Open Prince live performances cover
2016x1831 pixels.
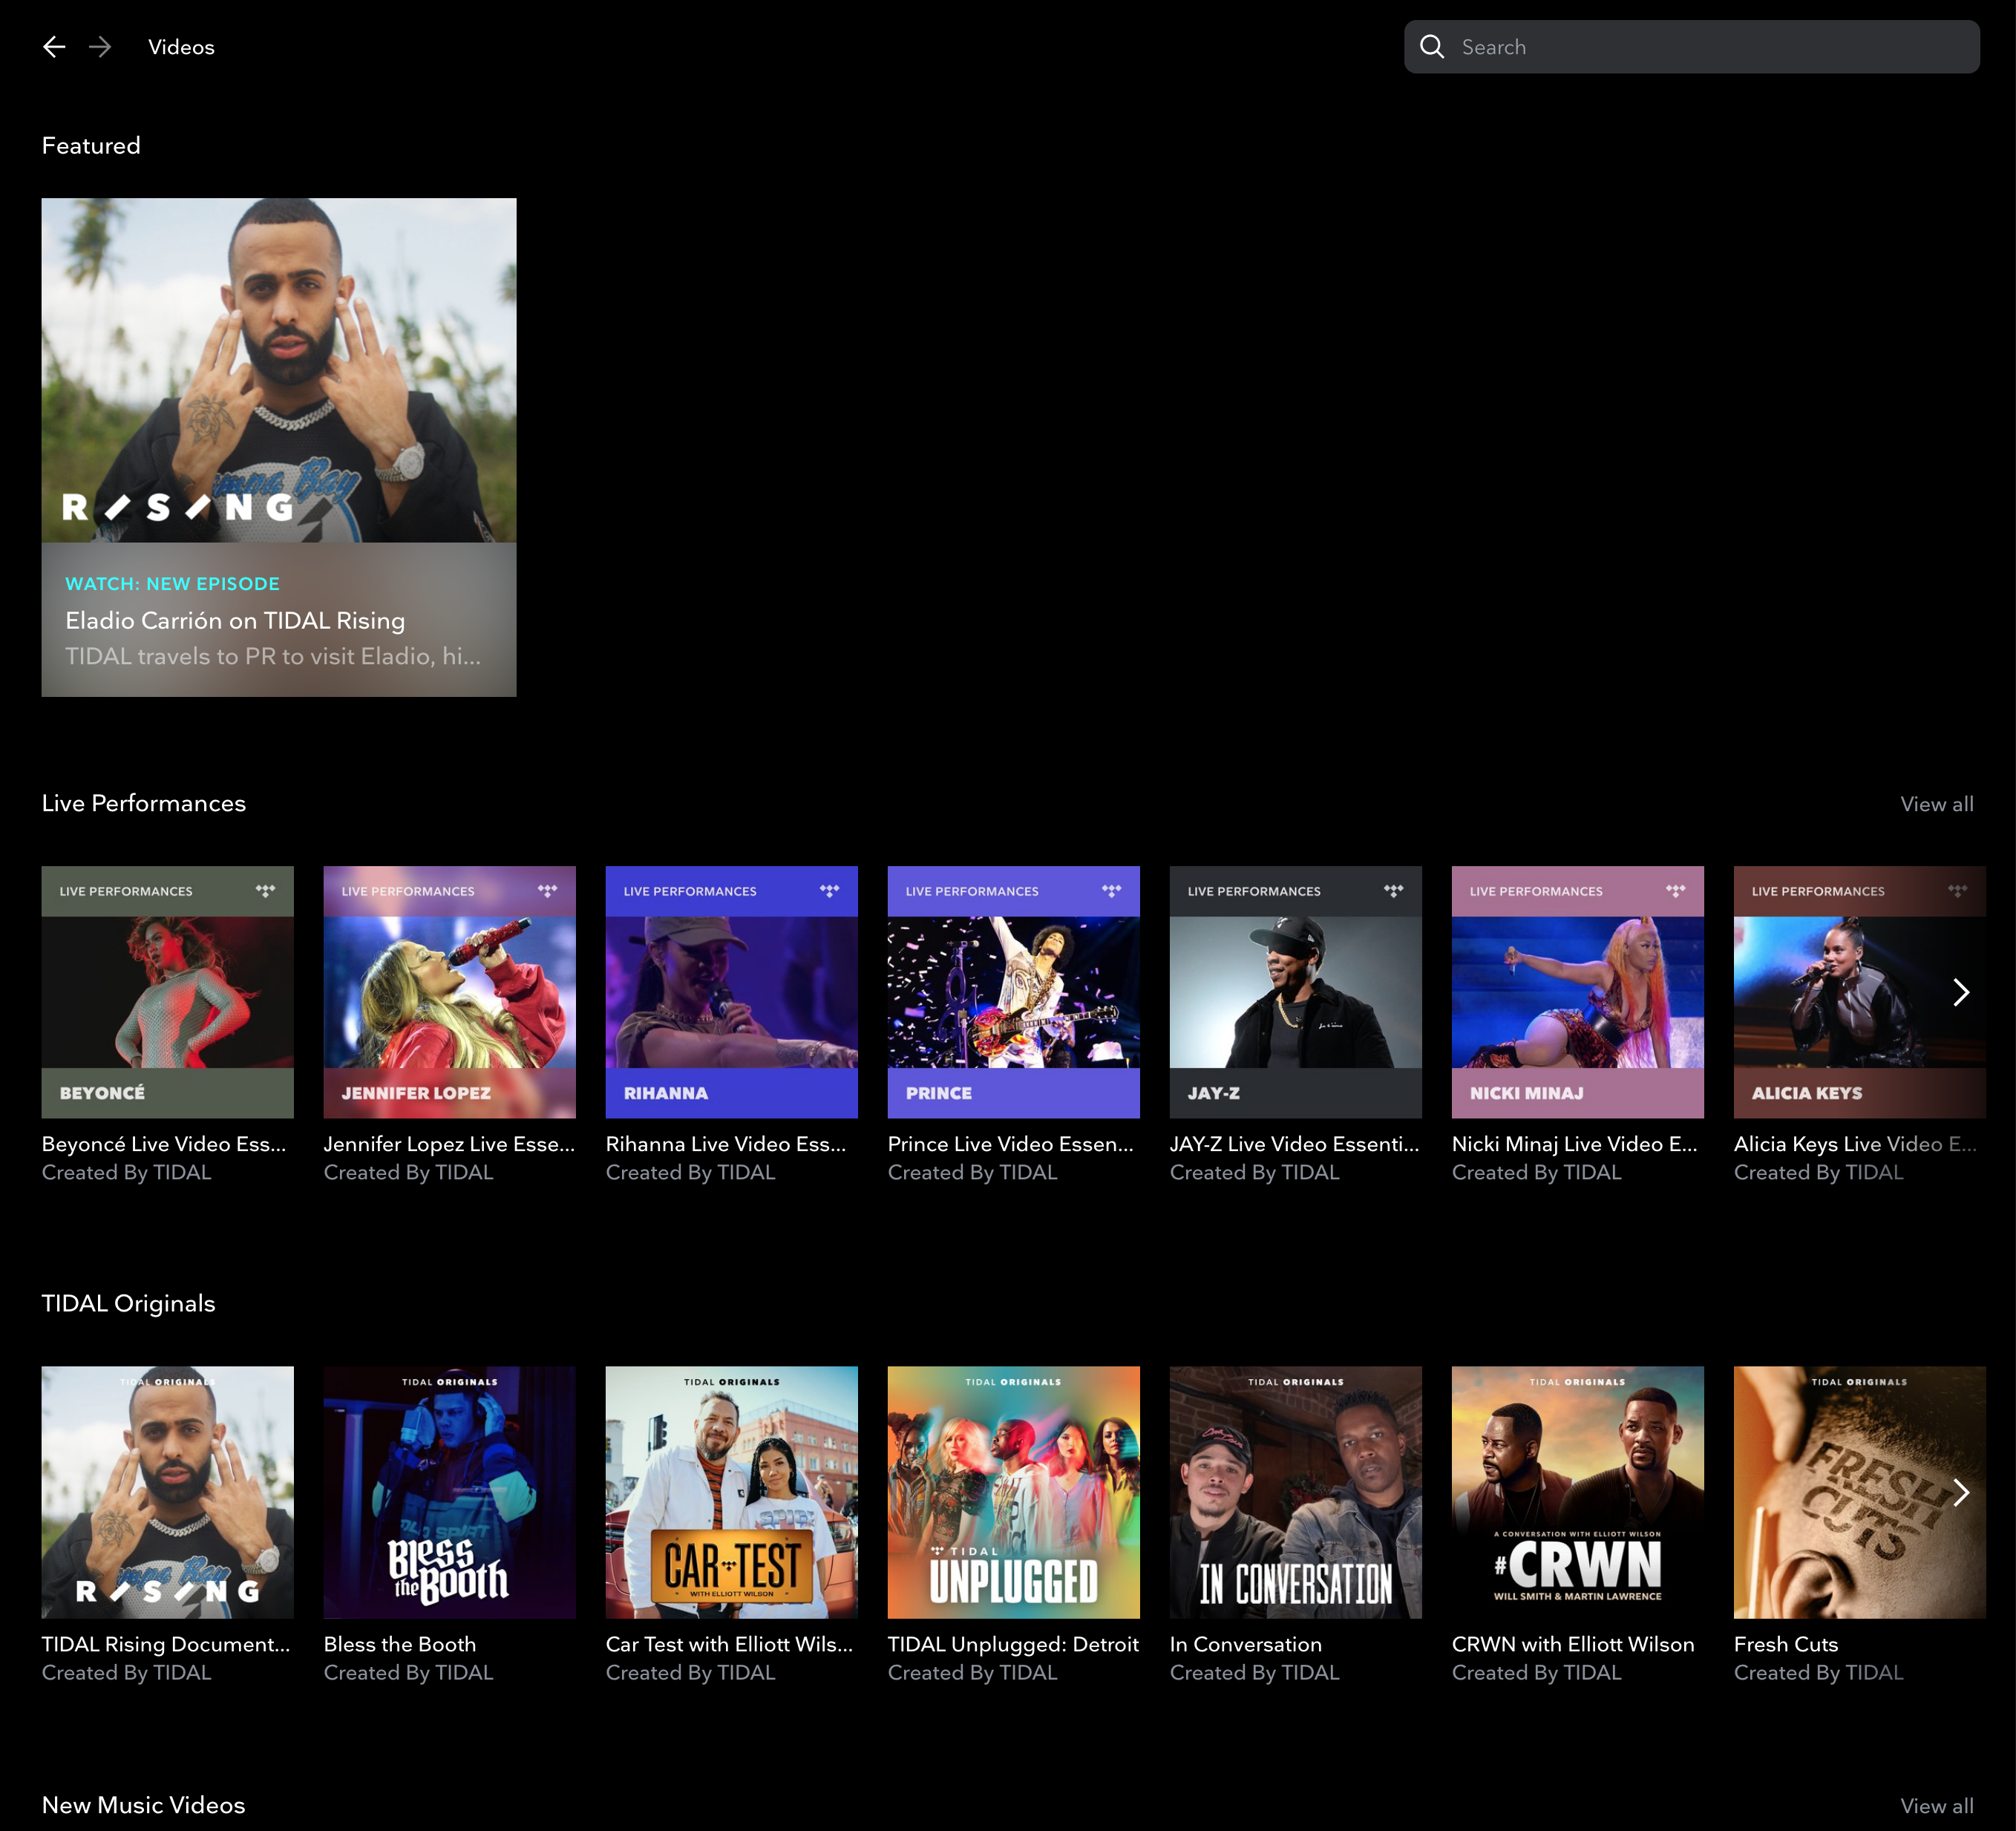pos(1014,992)
